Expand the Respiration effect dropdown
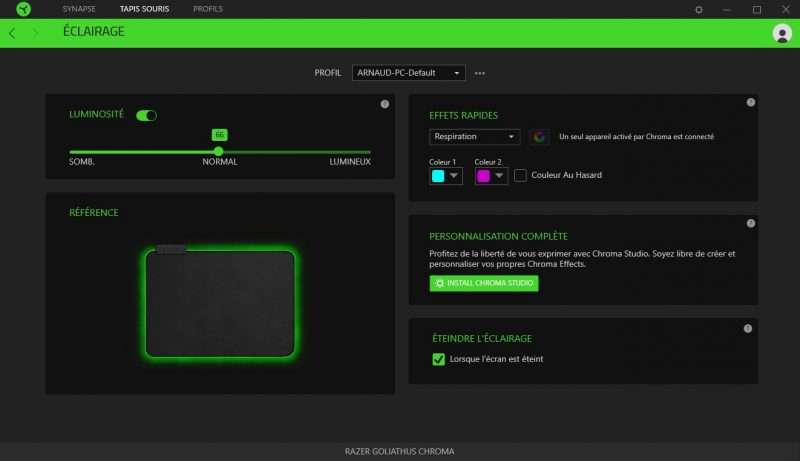The width and height of the screenshot is (800, 461). (x=474, y=137)
